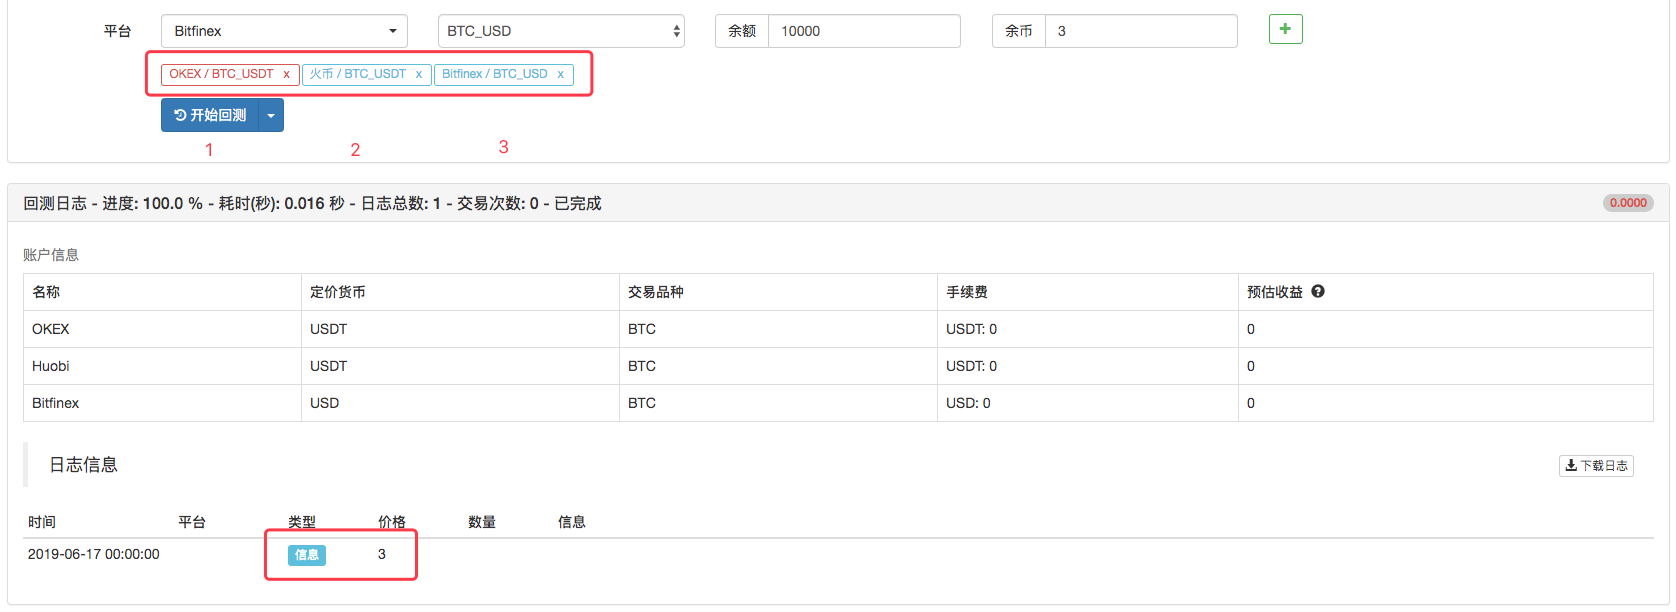Viewport: 1676px width, 612px height.
Task: Click the blue 信息 log type badge
Action: click(307, 555)
